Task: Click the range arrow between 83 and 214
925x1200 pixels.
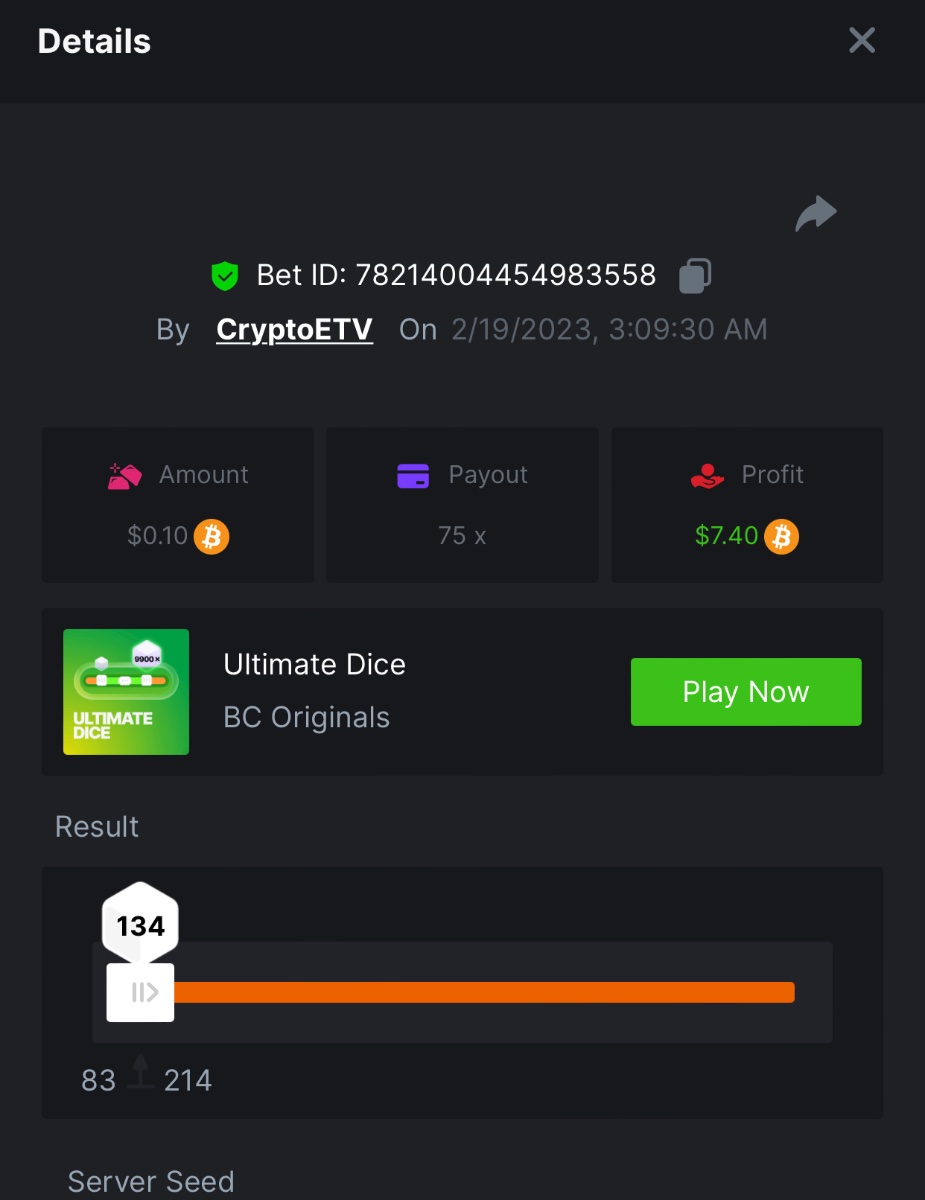Action: (x=140, y=1073)
